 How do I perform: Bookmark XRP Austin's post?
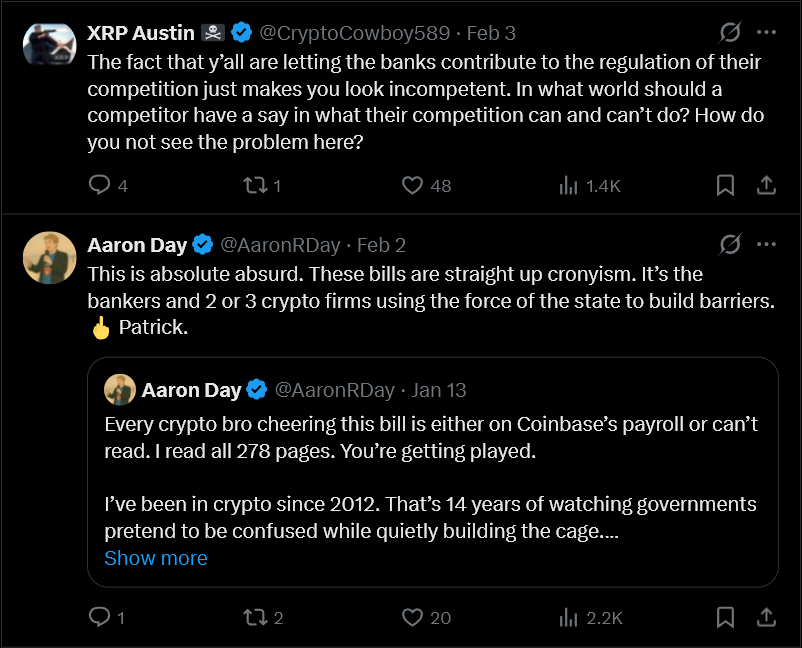tap(726, 185)
